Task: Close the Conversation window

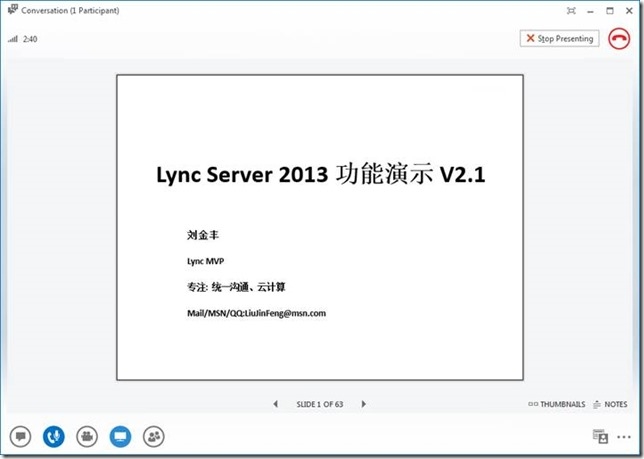Action: 629,11
